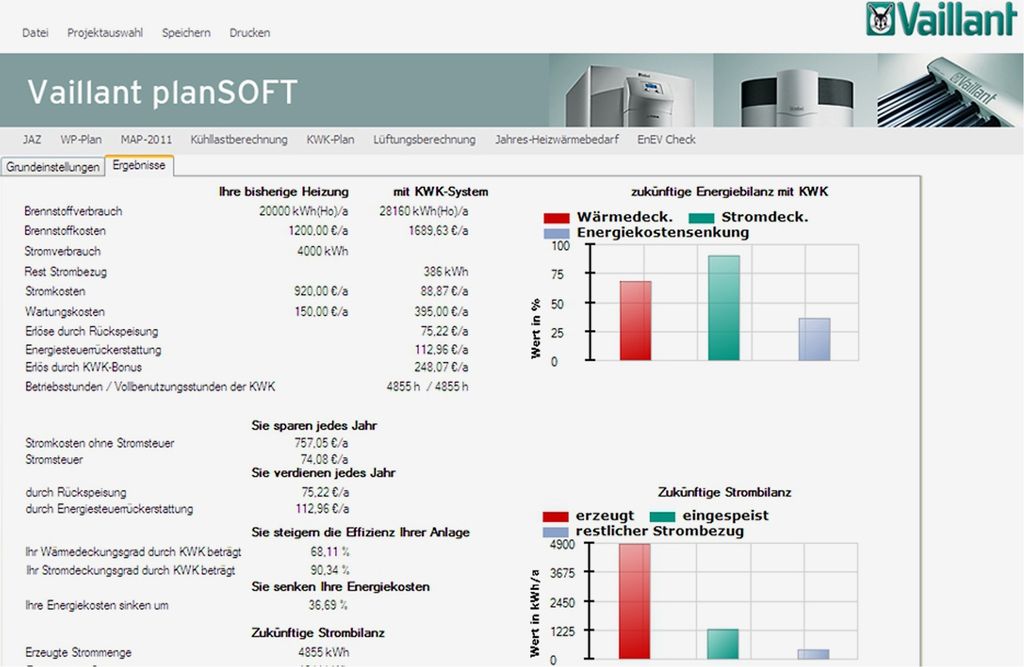The image size is (1024, 667).
Task: Click the KWK Brennstoffkosten value 1689,63 €/a
Action: [438, 231]
